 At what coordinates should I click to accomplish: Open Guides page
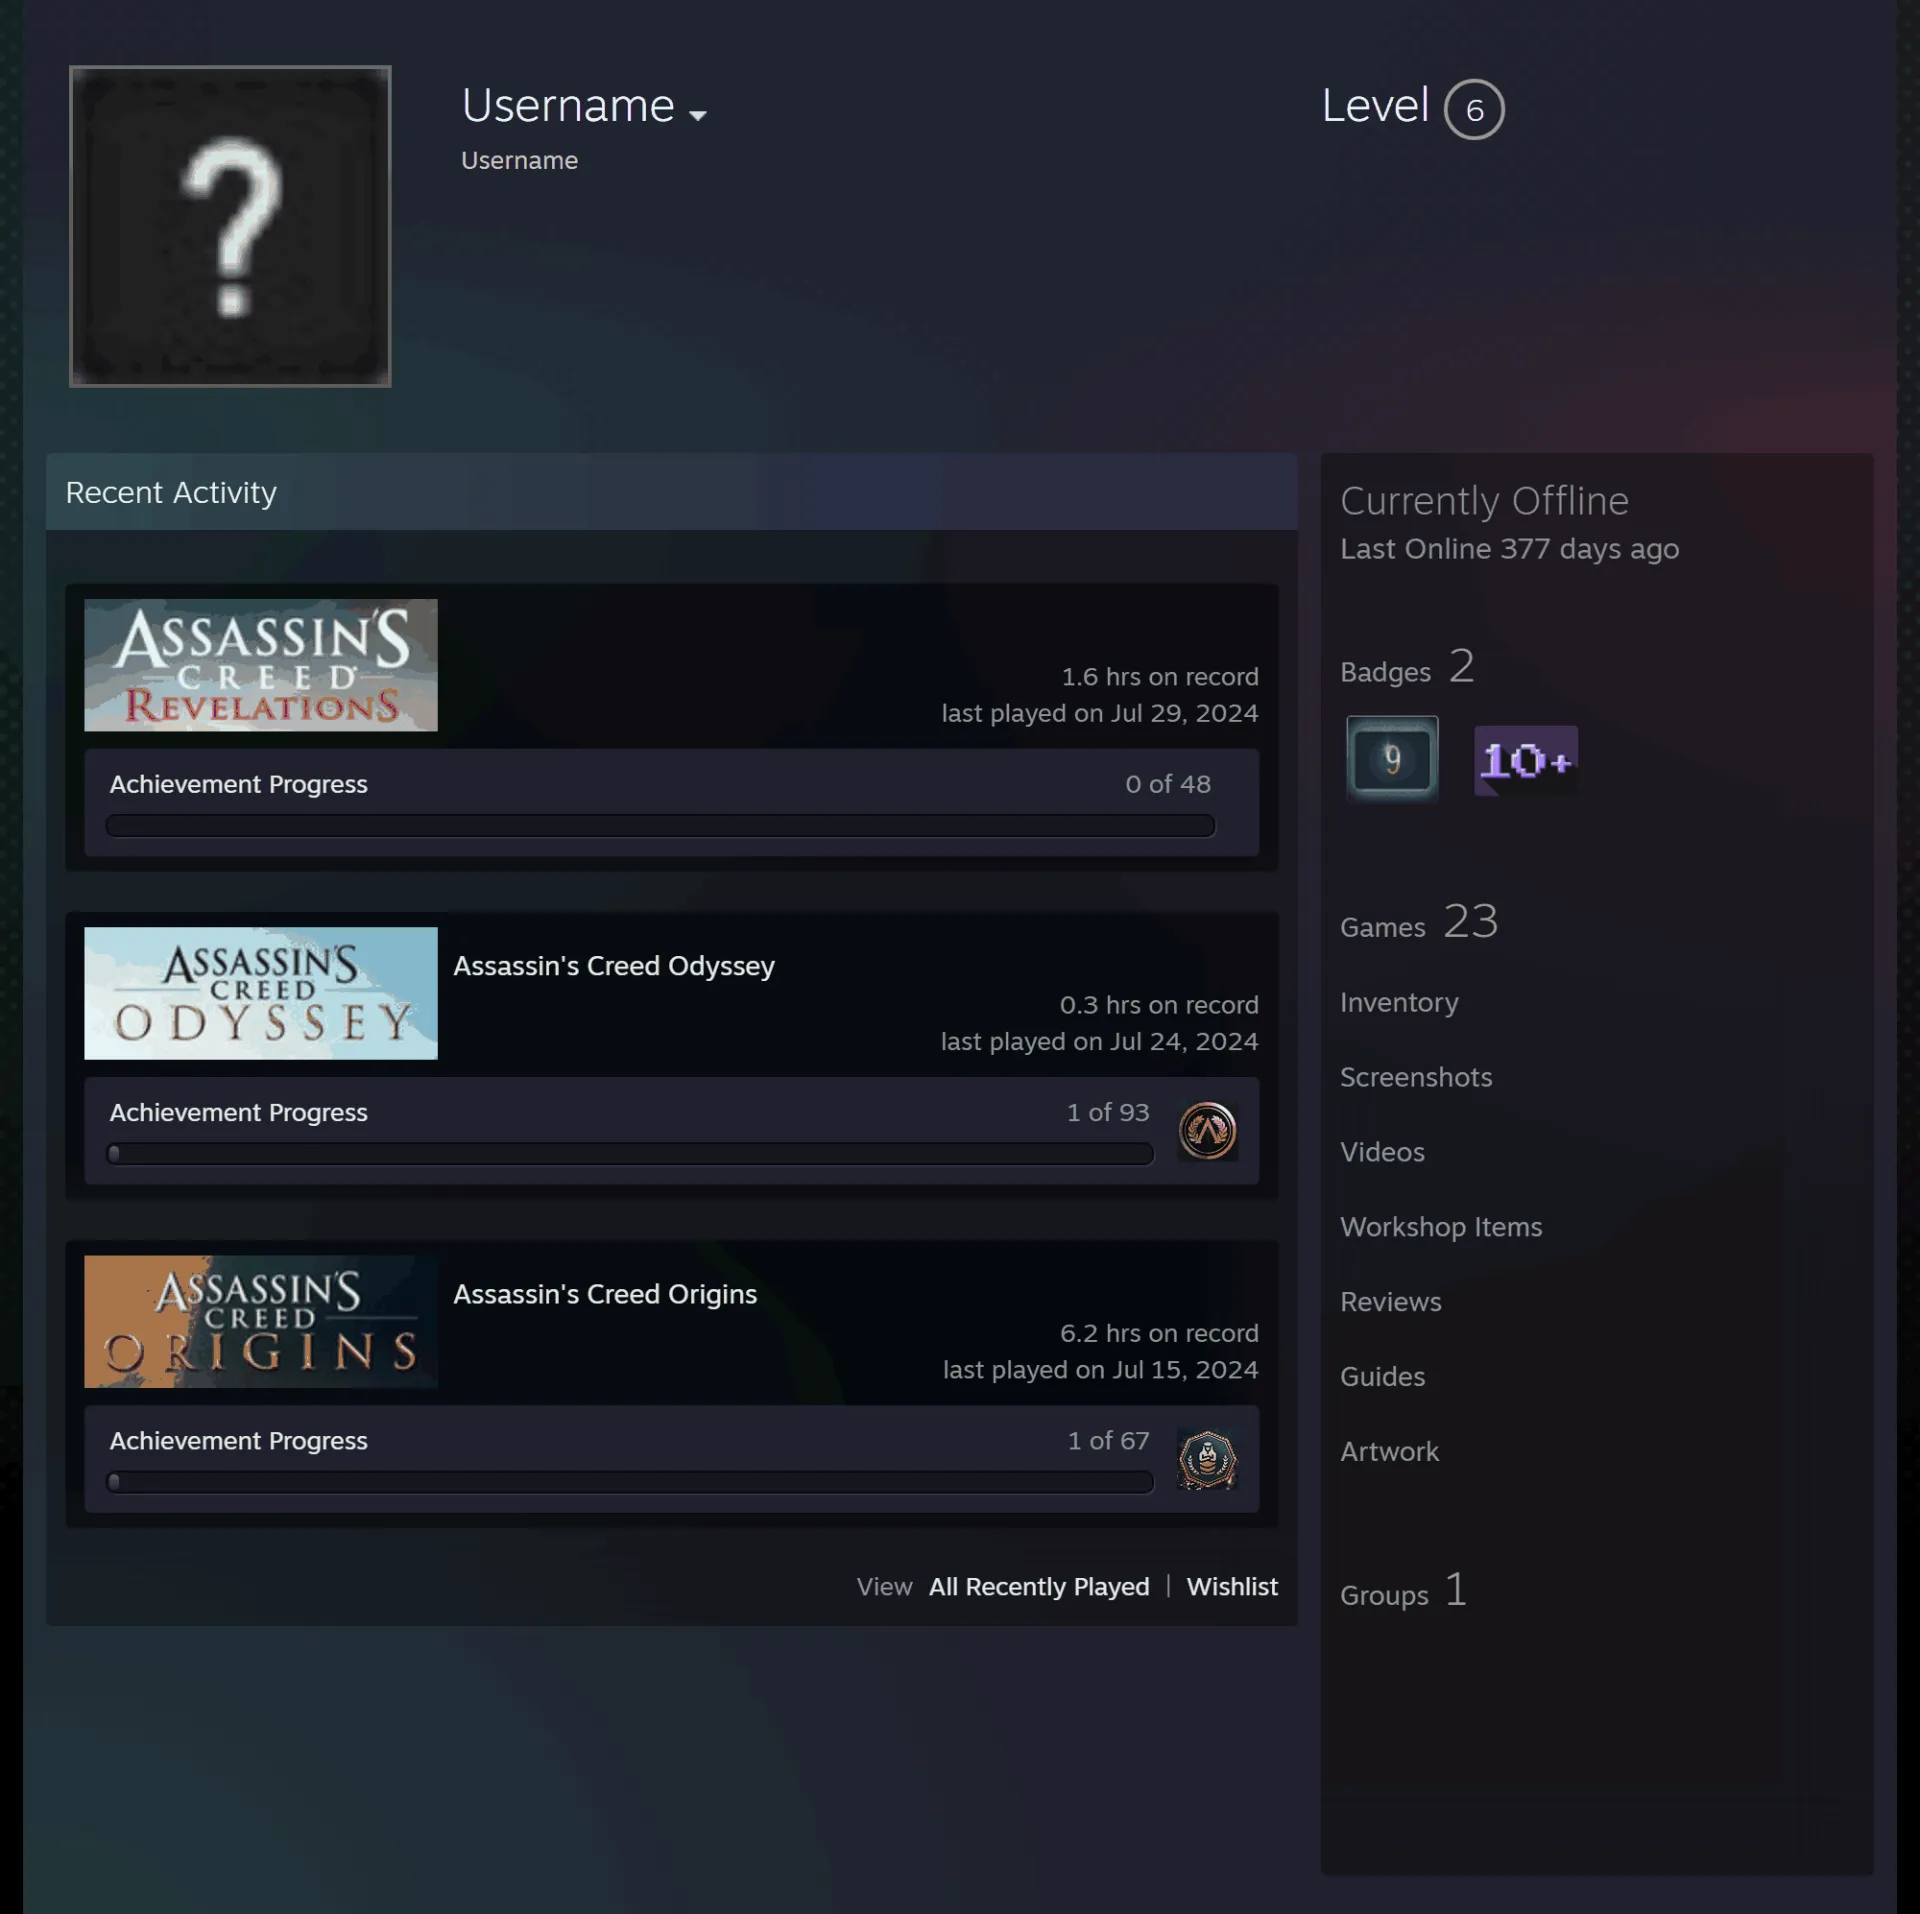click(x=1382, y=1377)
